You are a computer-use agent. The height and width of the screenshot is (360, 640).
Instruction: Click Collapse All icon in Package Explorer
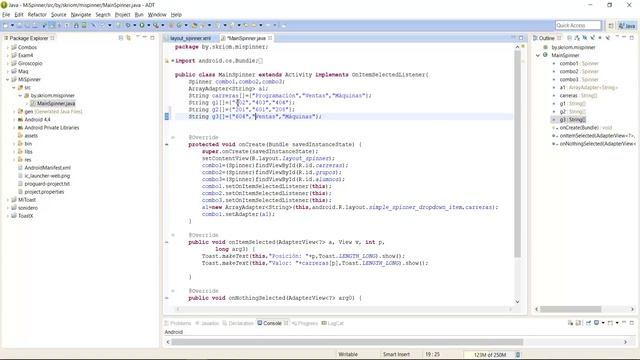tap(121, 38)
